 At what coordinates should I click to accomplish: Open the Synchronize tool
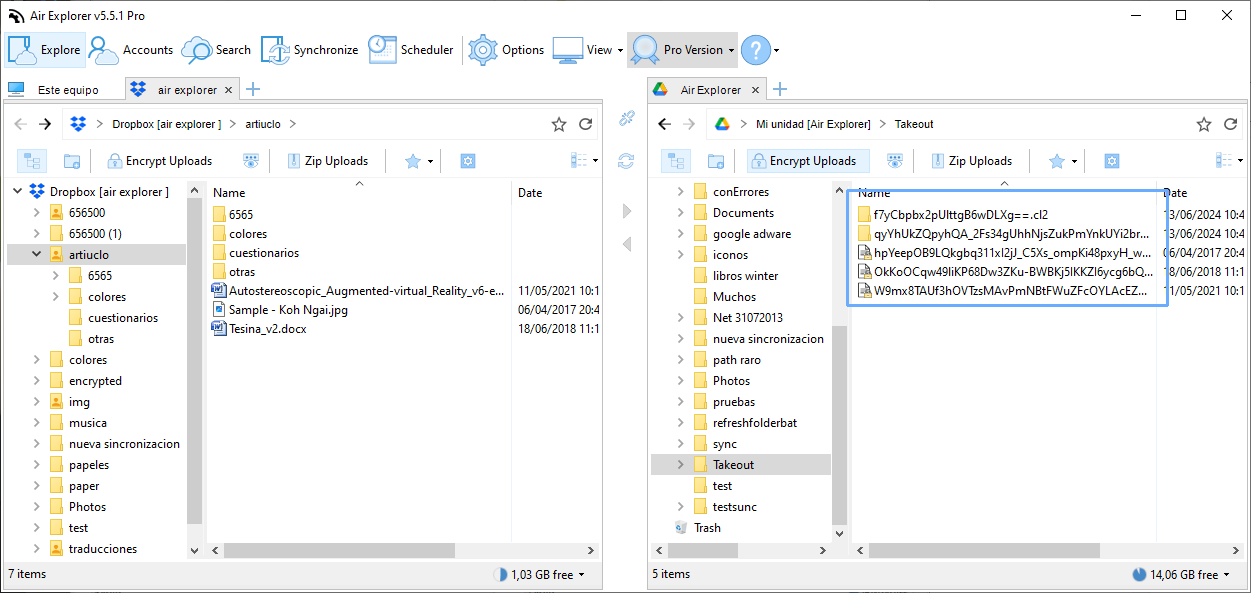pos(310,49)
